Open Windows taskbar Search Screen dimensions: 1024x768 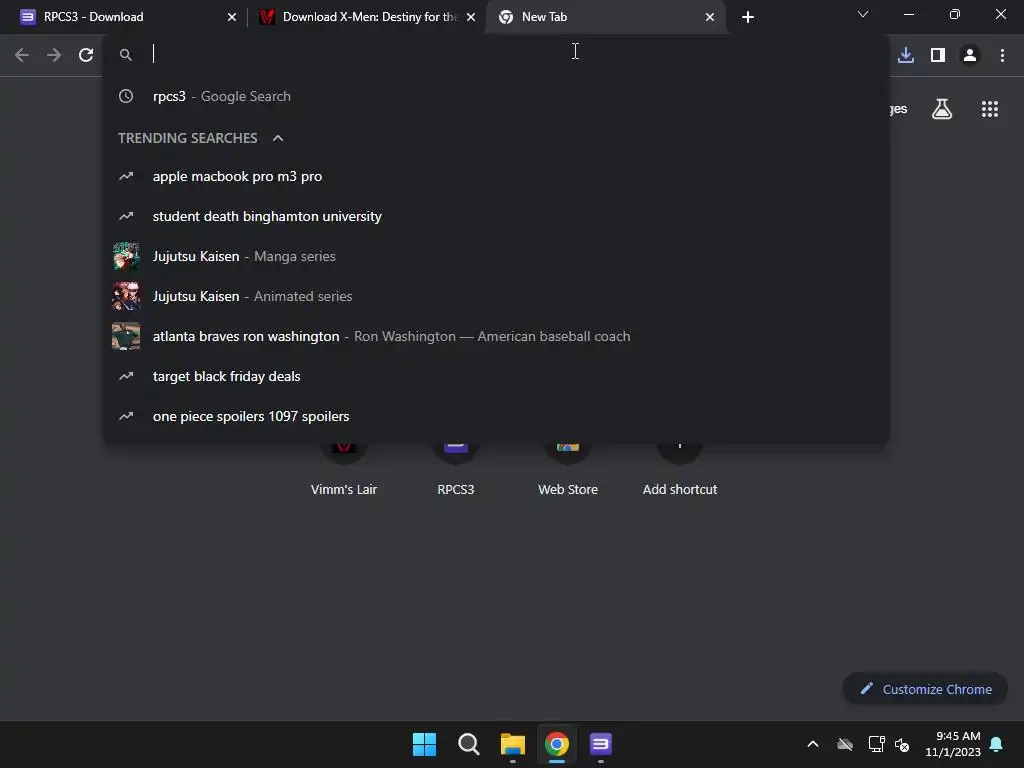[x=468, y=744]
